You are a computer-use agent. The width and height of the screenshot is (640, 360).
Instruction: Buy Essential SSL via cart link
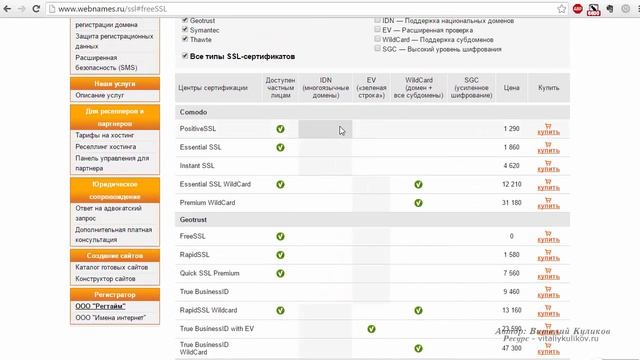[548, 147]
